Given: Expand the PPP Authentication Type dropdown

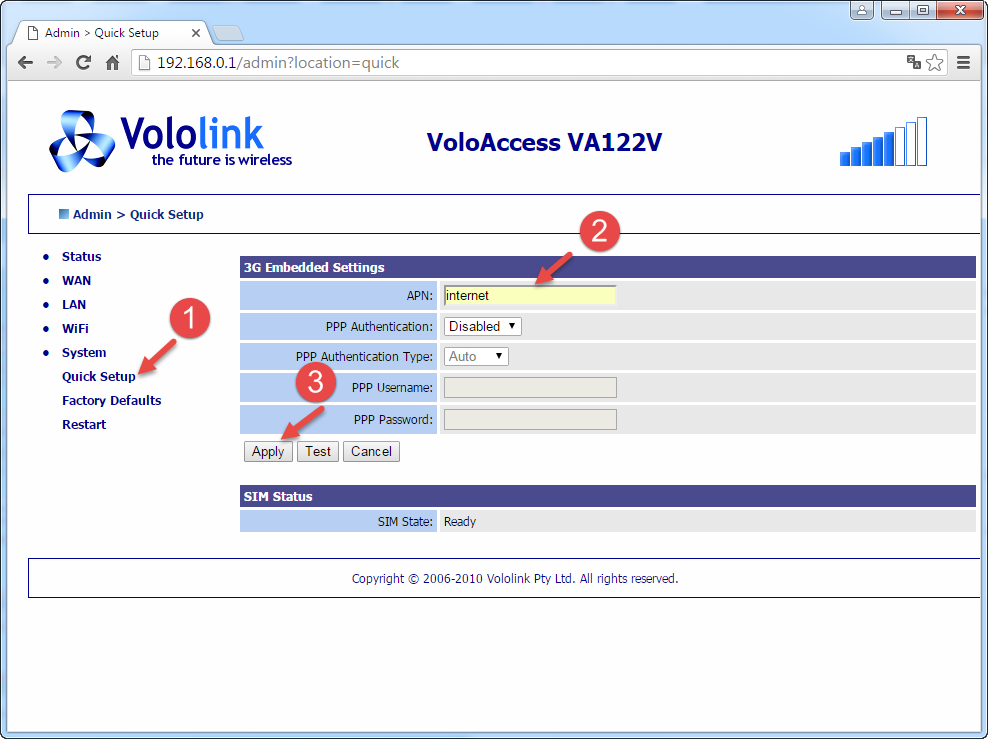Looking at the screenshot, I should tap(476, 356).
